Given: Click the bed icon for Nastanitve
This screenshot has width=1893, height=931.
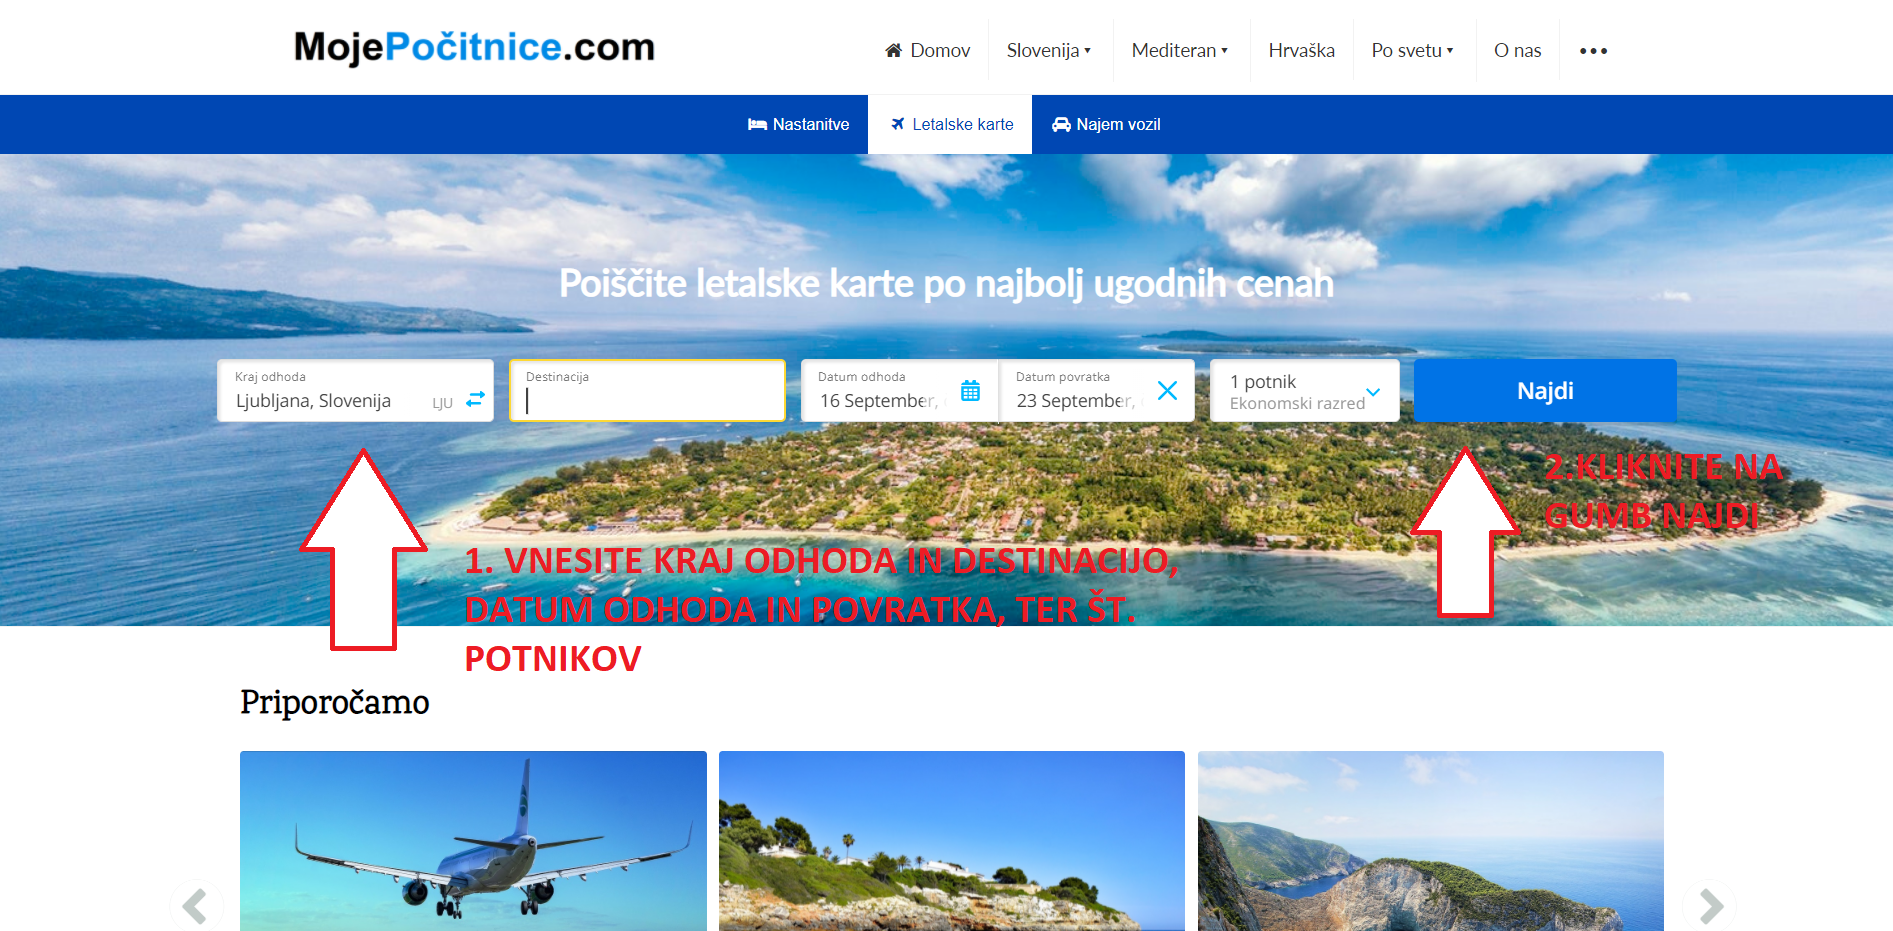Looking at the screenshot, I should point(758,124).
